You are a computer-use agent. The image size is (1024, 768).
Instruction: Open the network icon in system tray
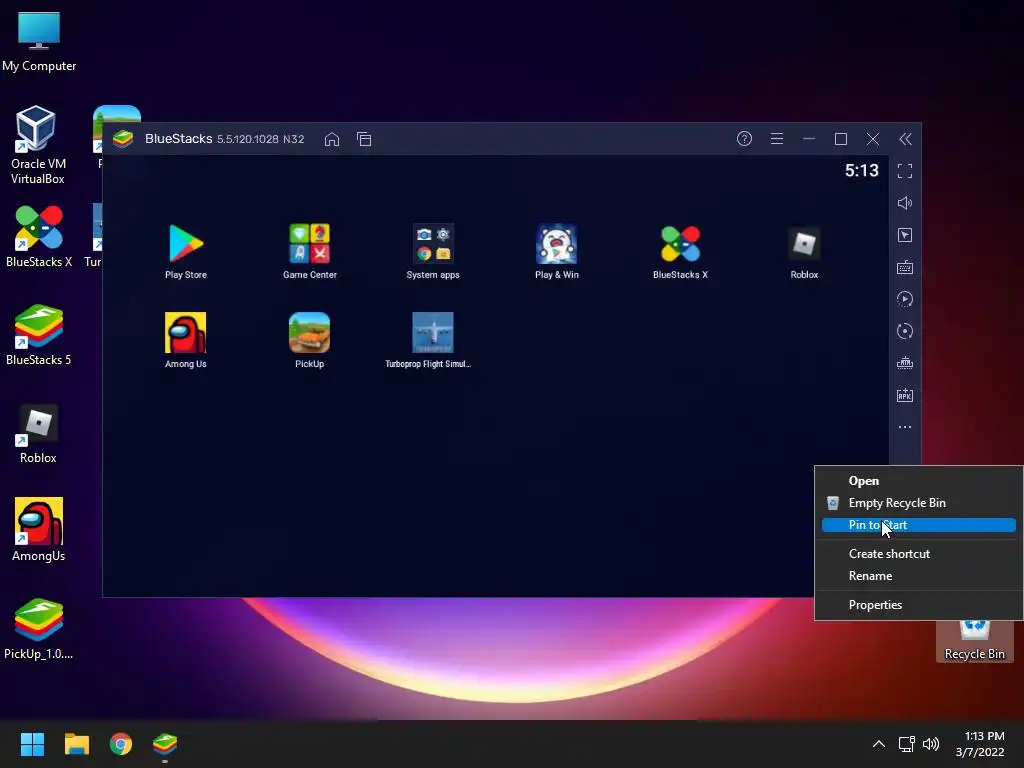906,744
